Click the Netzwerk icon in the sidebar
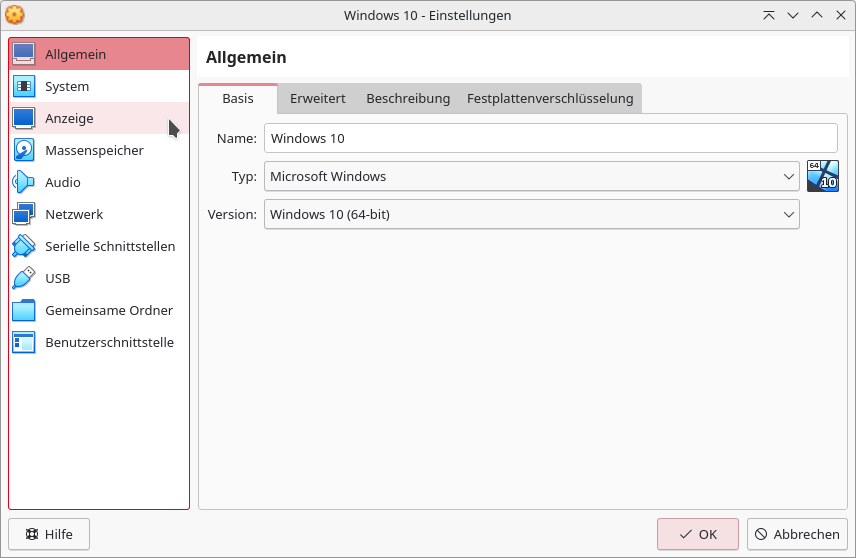 tap(24, 214)
